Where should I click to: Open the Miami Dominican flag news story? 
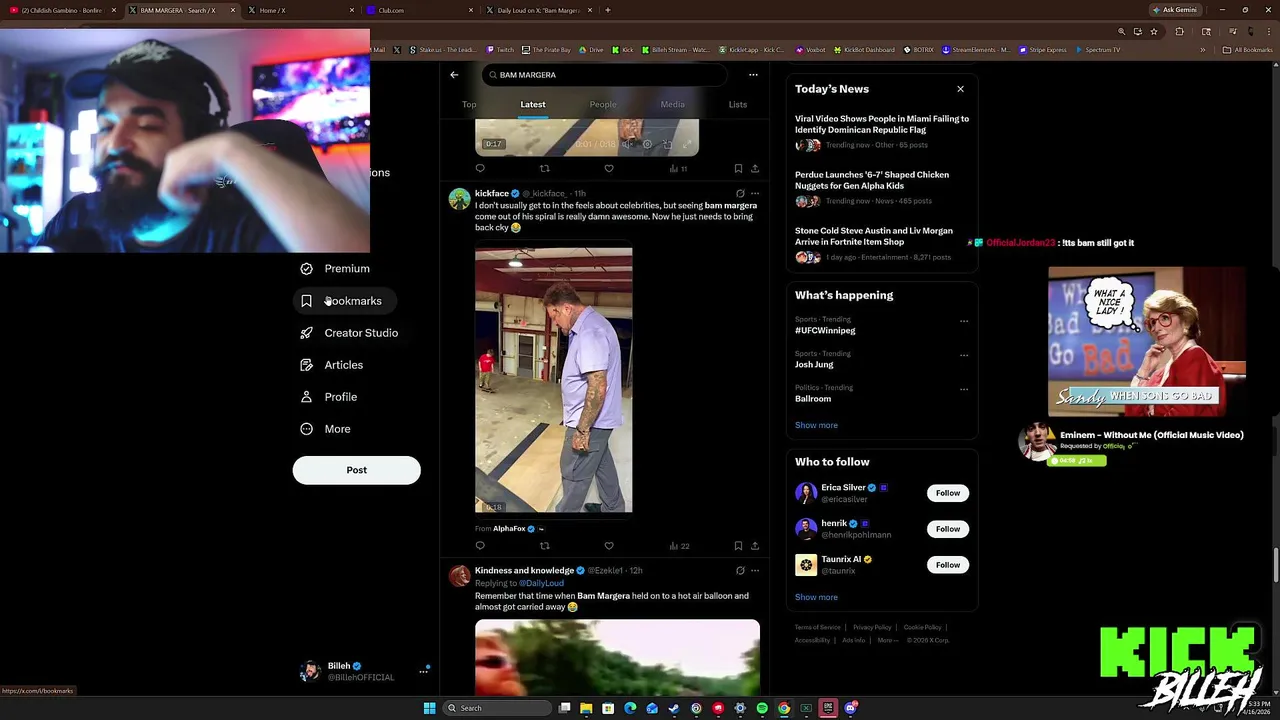tap(882, 124)
